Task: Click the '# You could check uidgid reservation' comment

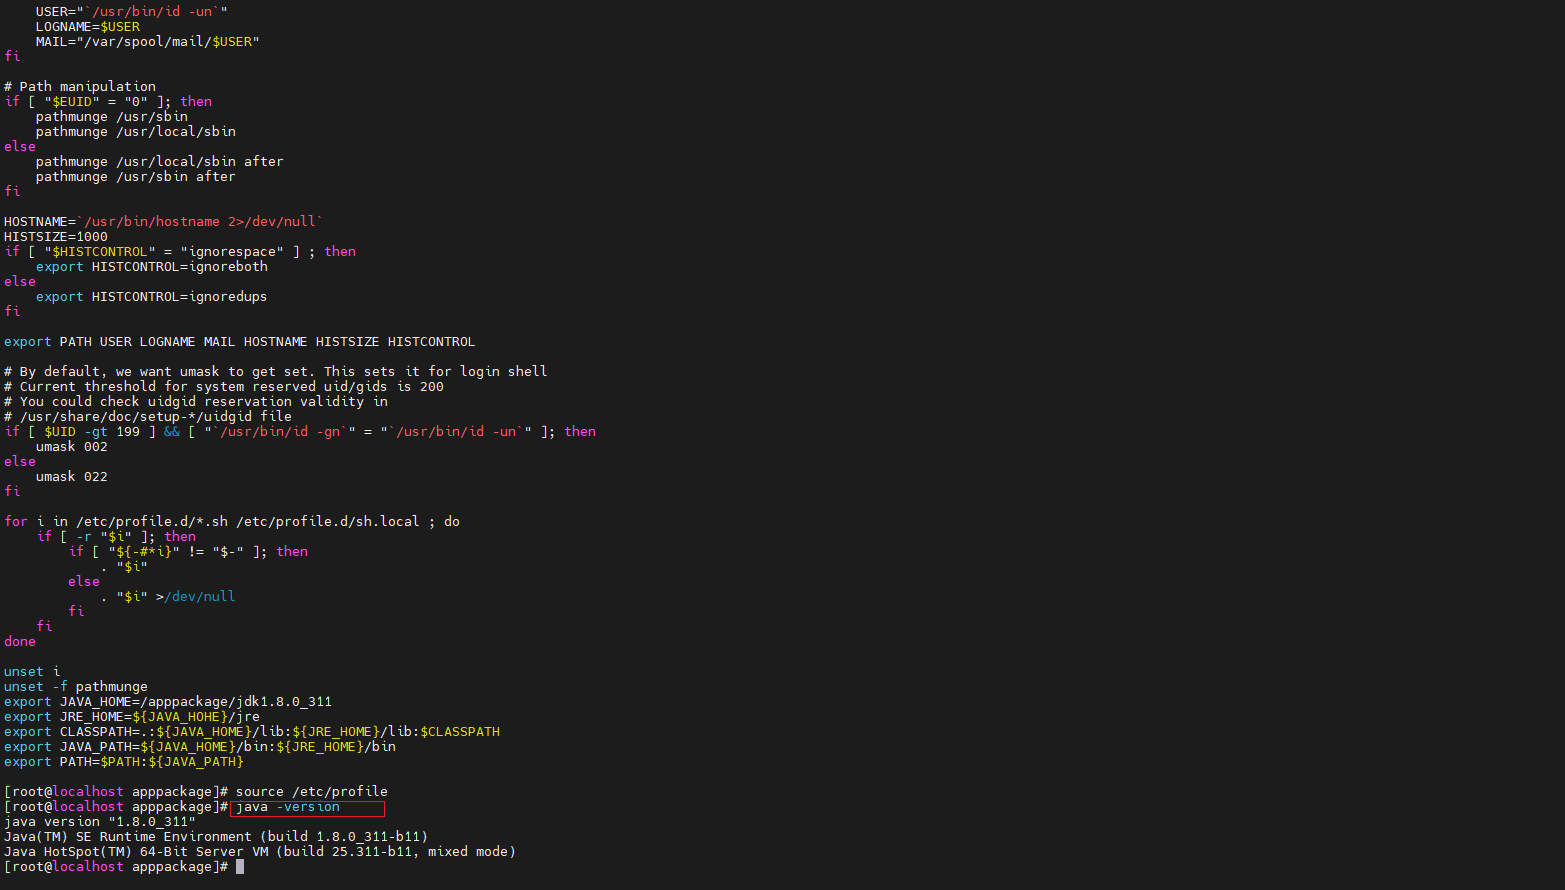Action: (196, 402)
